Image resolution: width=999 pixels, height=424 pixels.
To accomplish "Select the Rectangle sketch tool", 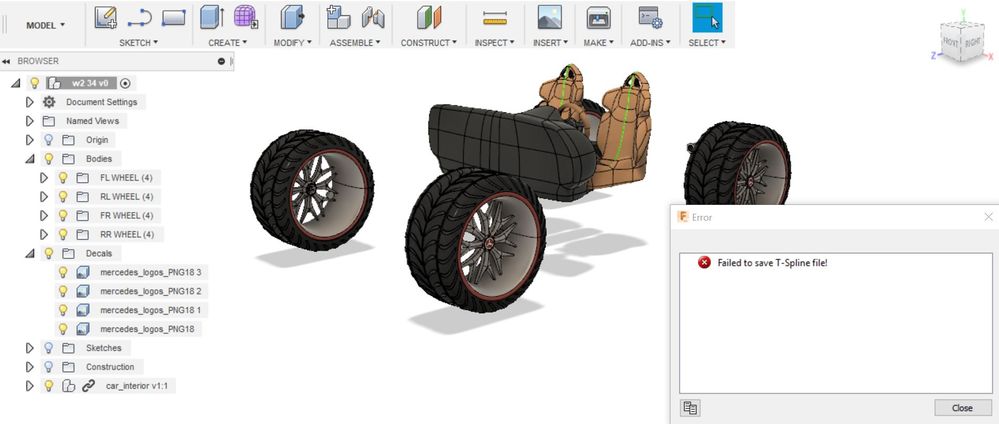I will click(173, 17).
